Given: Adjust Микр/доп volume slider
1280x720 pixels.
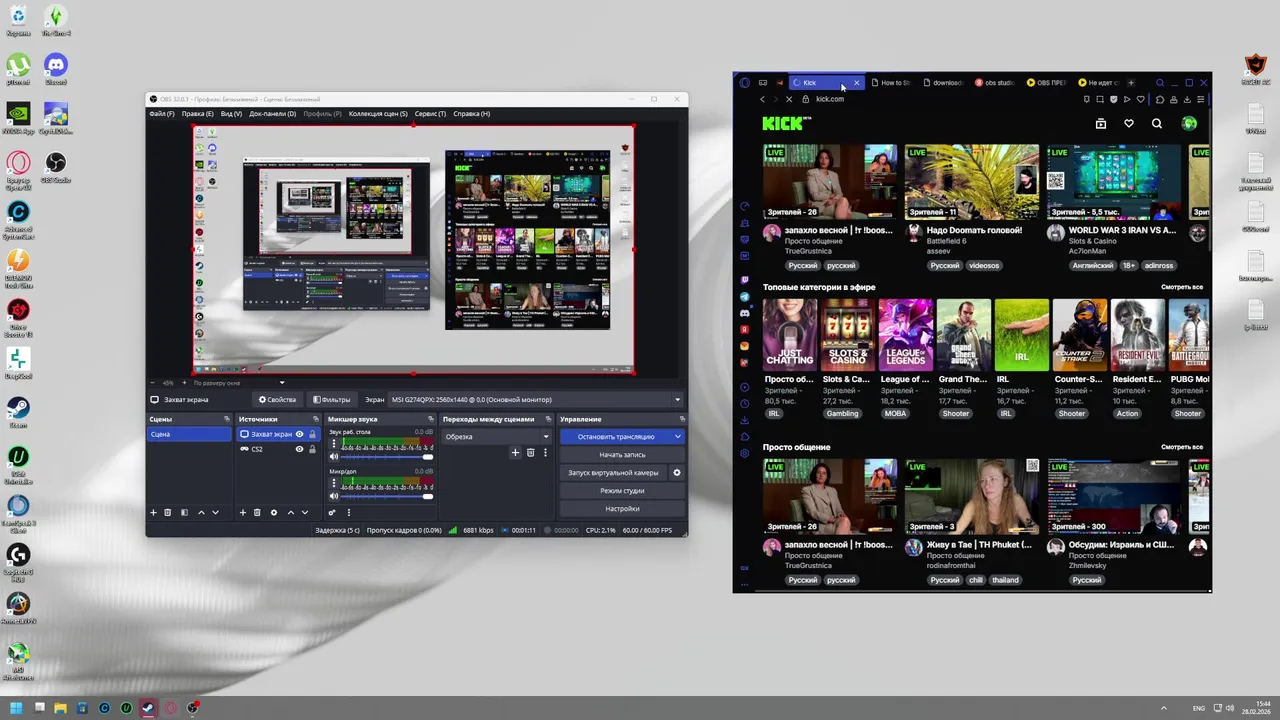Looking at the screenshot, I should [x=388, y=496].
